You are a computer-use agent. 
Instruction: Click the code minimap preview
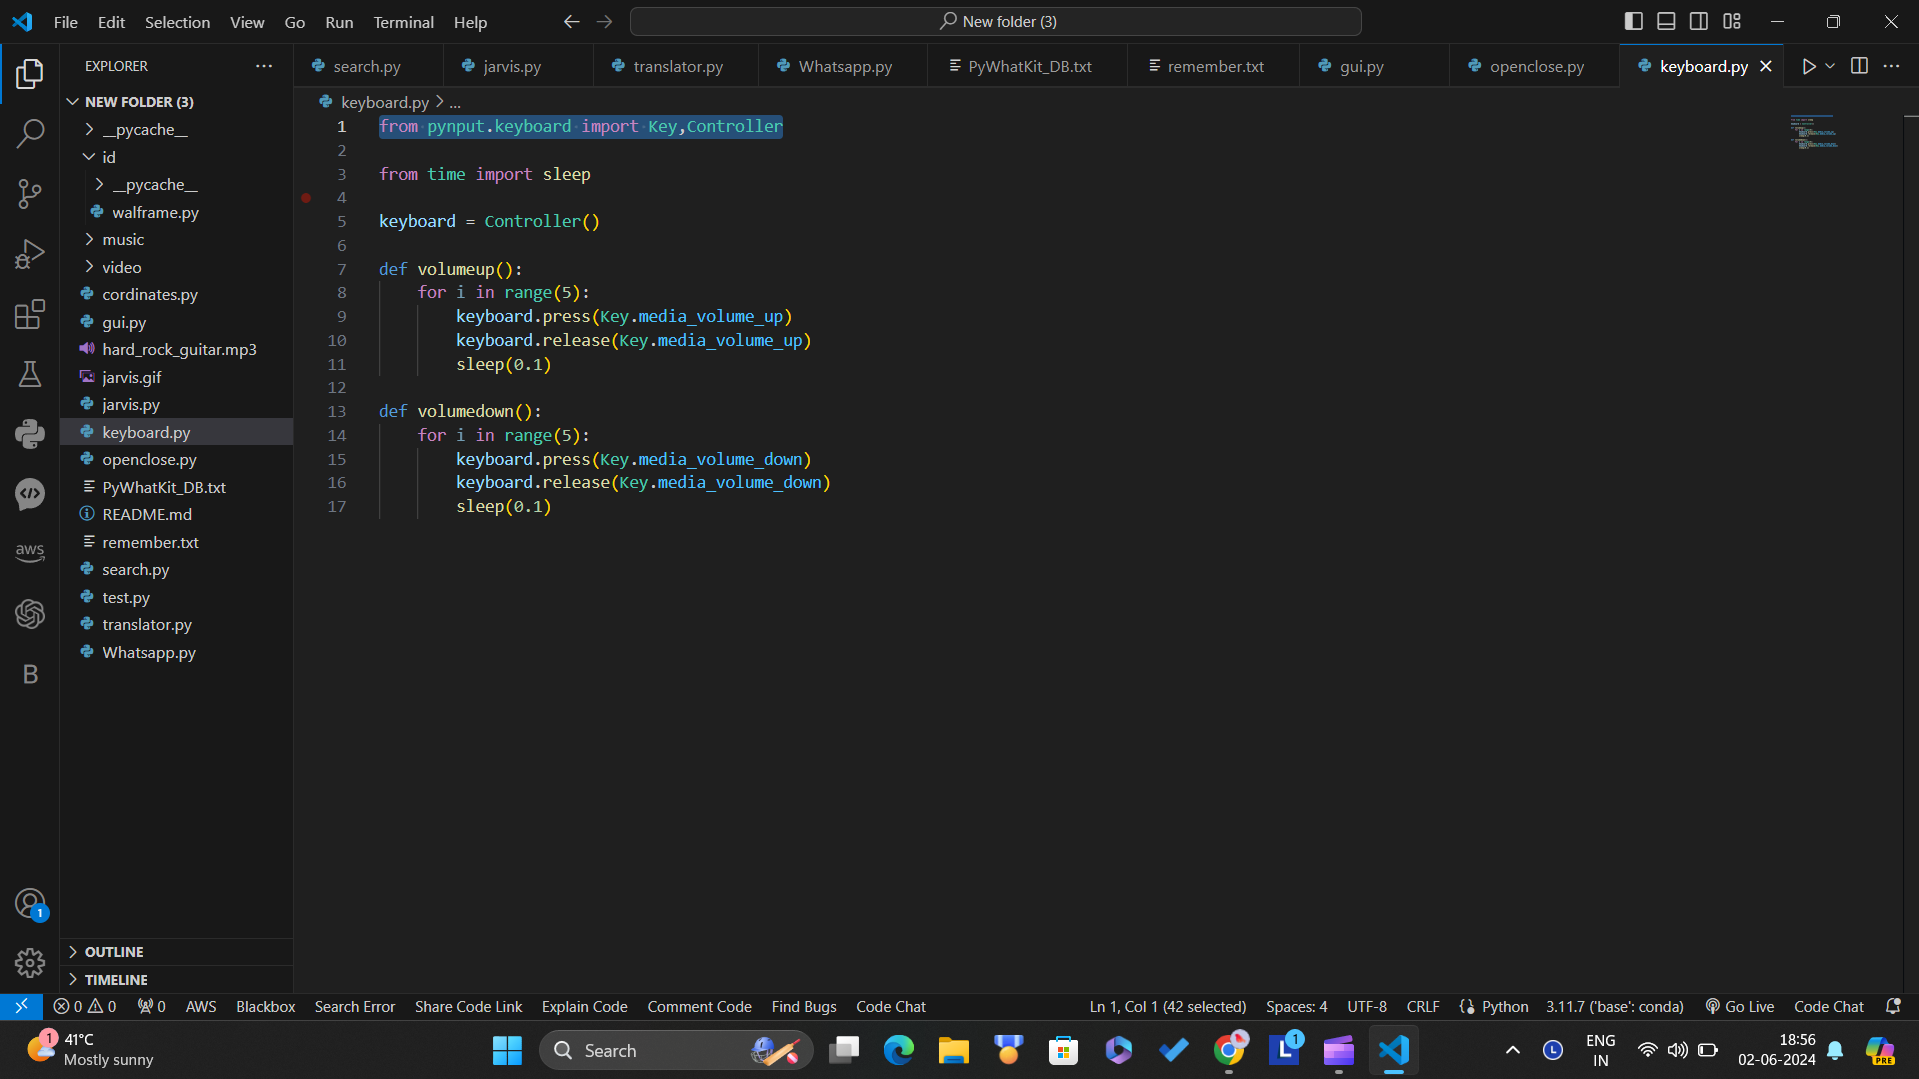point(1814,133)
